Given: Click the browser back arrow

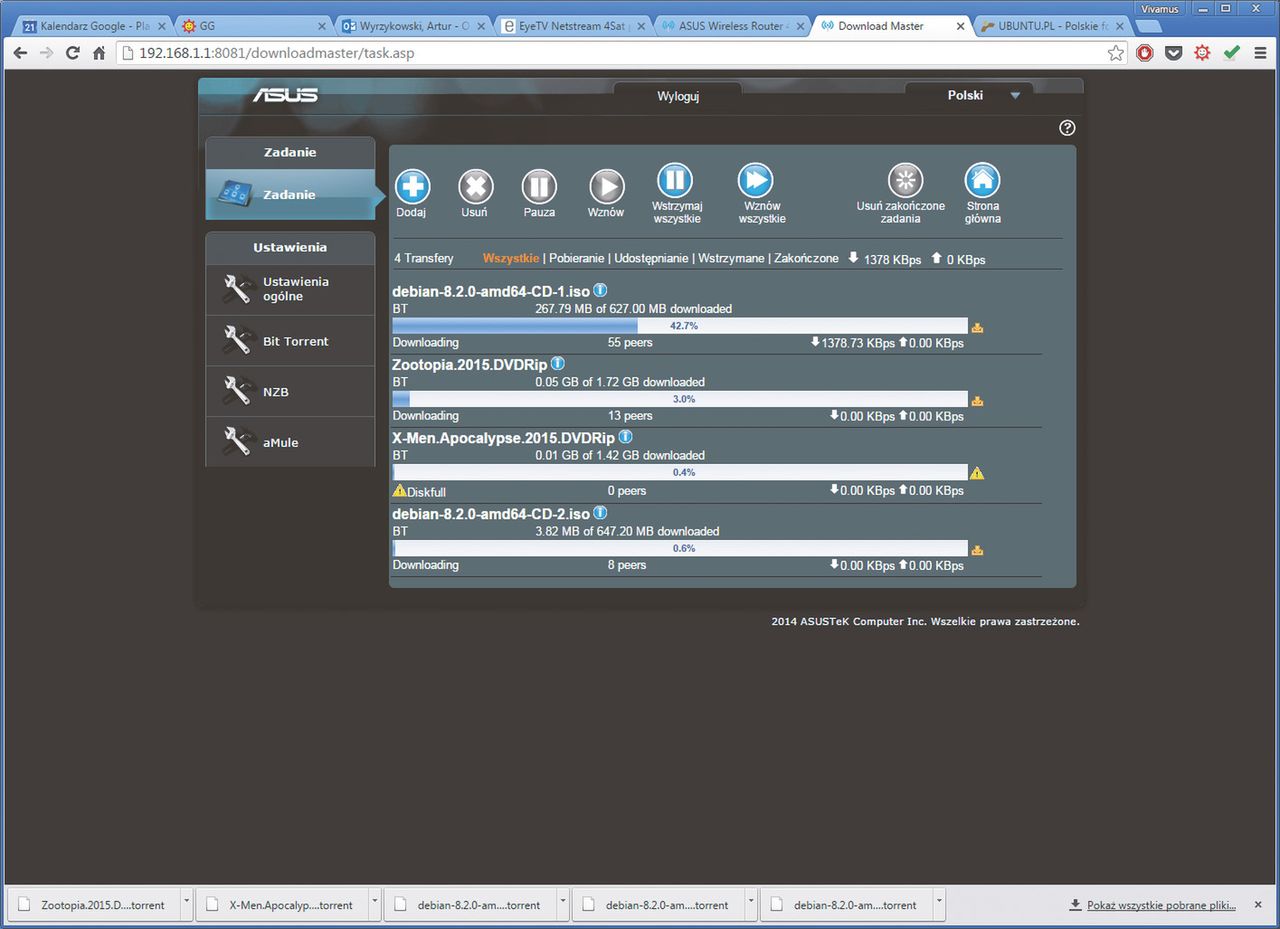Looking at the screenshot, I should tap(19, 53).
